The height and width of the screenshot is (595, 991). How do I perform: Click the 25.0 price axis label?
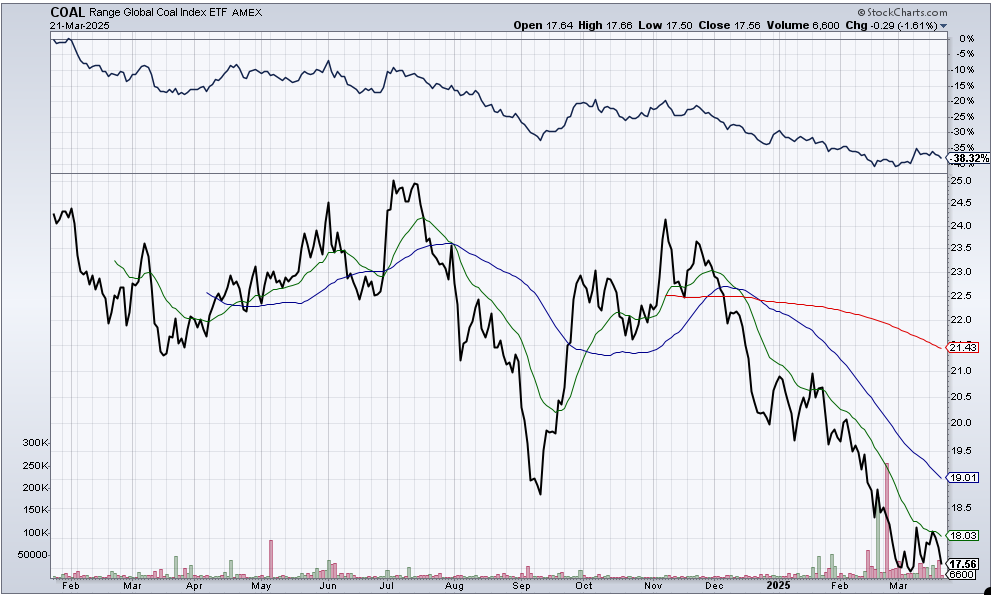point(961,181)
